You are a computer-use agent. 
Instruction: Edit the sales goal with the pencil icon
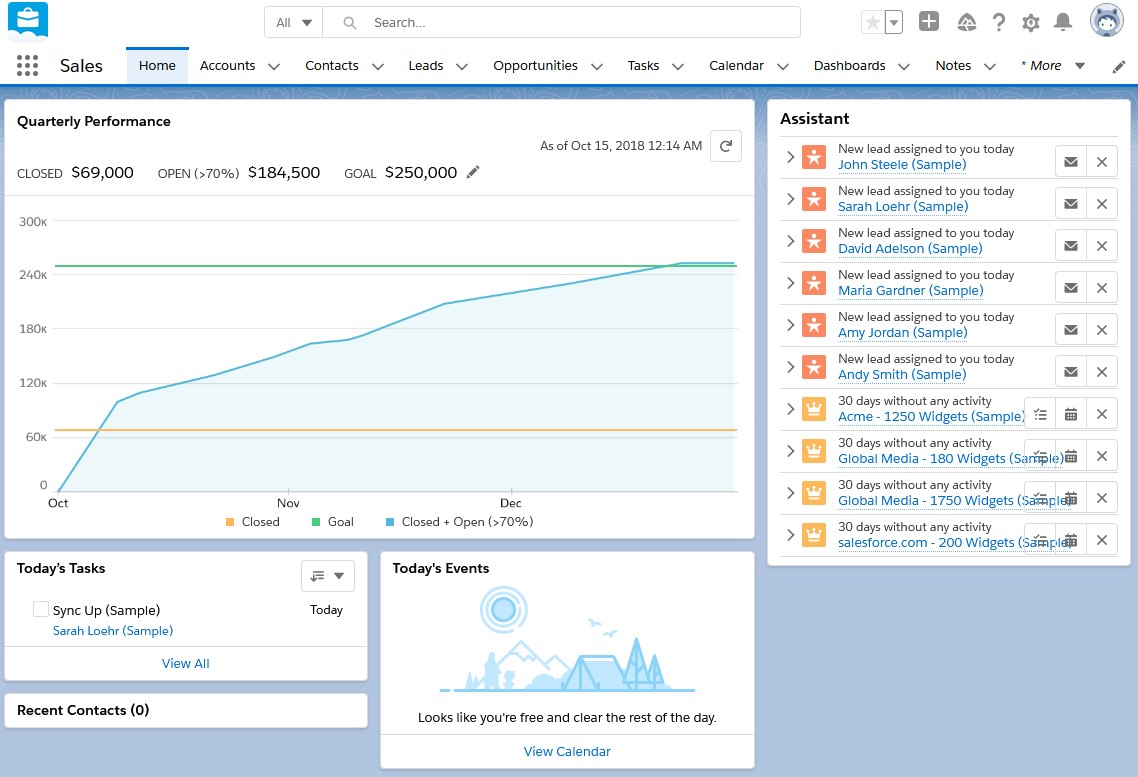[x=473, y=172]
